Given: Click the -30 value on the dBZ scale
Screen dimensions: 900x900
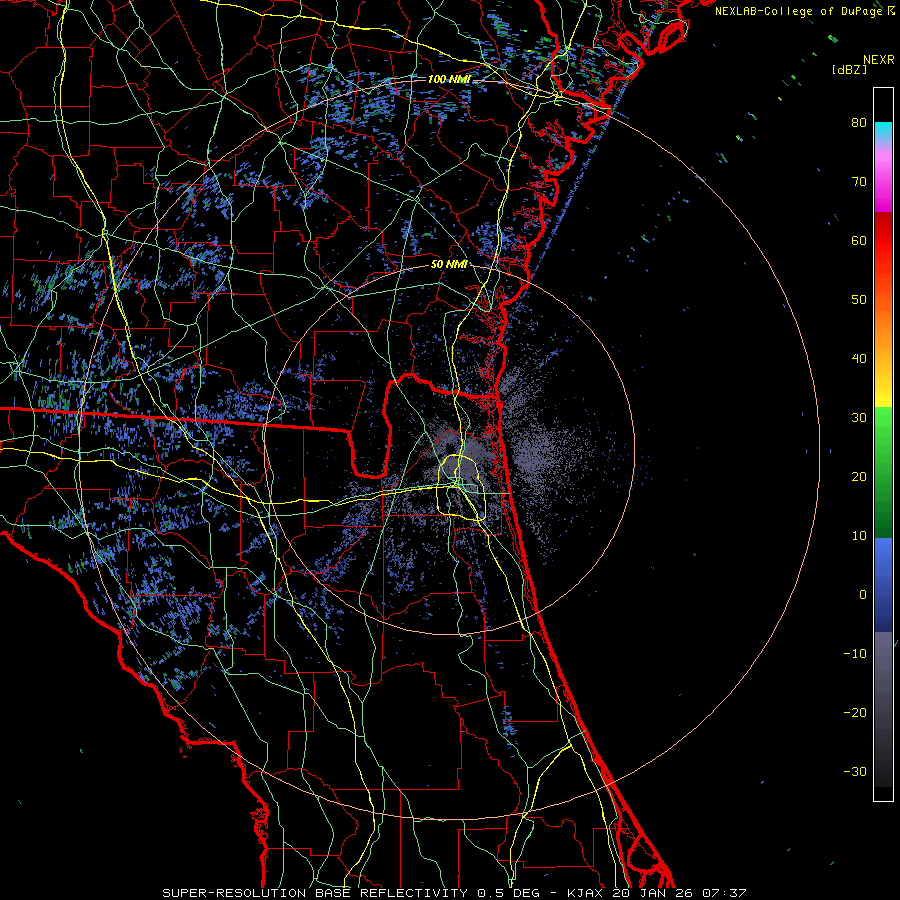Looking at the screenshot, I should [x=855, y=771].
